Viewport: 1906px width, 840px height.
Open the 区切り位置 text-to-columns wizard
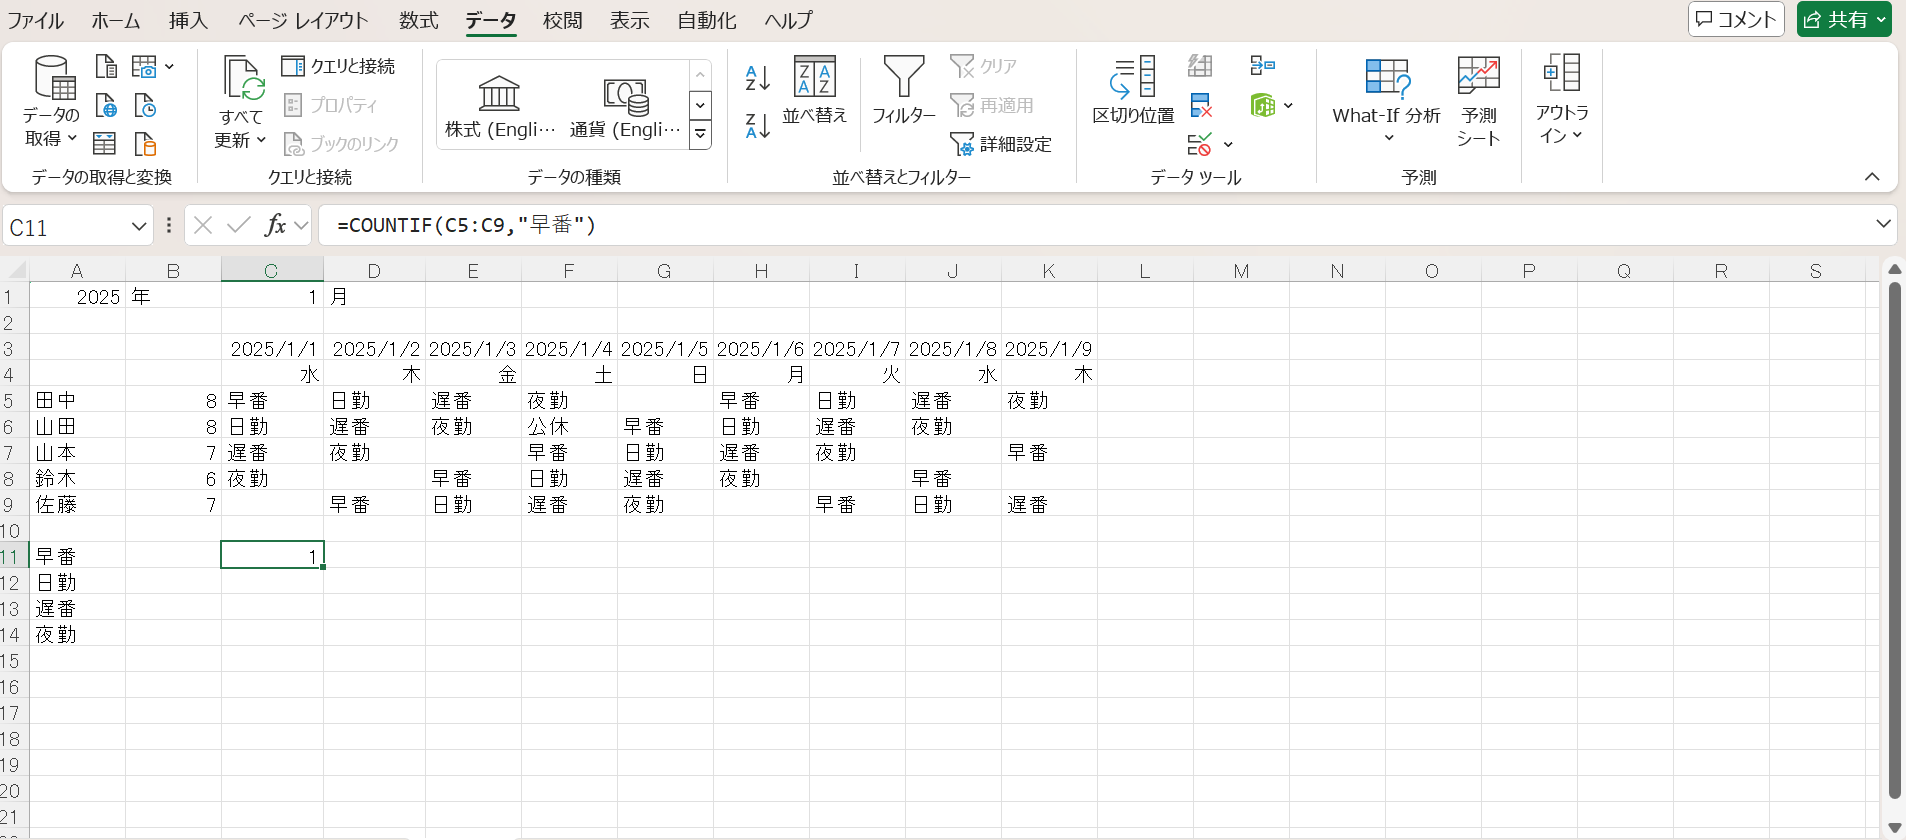point(1133,91)
